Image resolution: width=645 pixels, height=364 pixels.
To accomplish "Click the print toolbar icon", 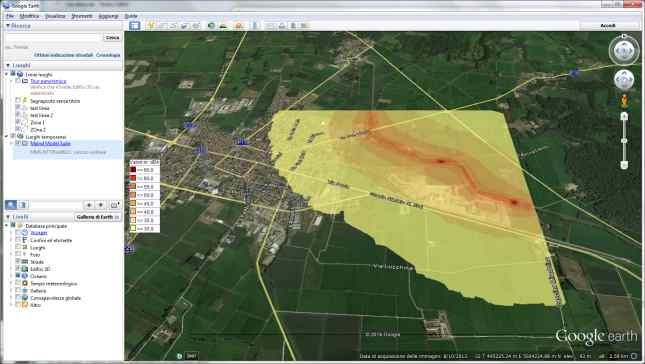I will click(x=282, y=26).
